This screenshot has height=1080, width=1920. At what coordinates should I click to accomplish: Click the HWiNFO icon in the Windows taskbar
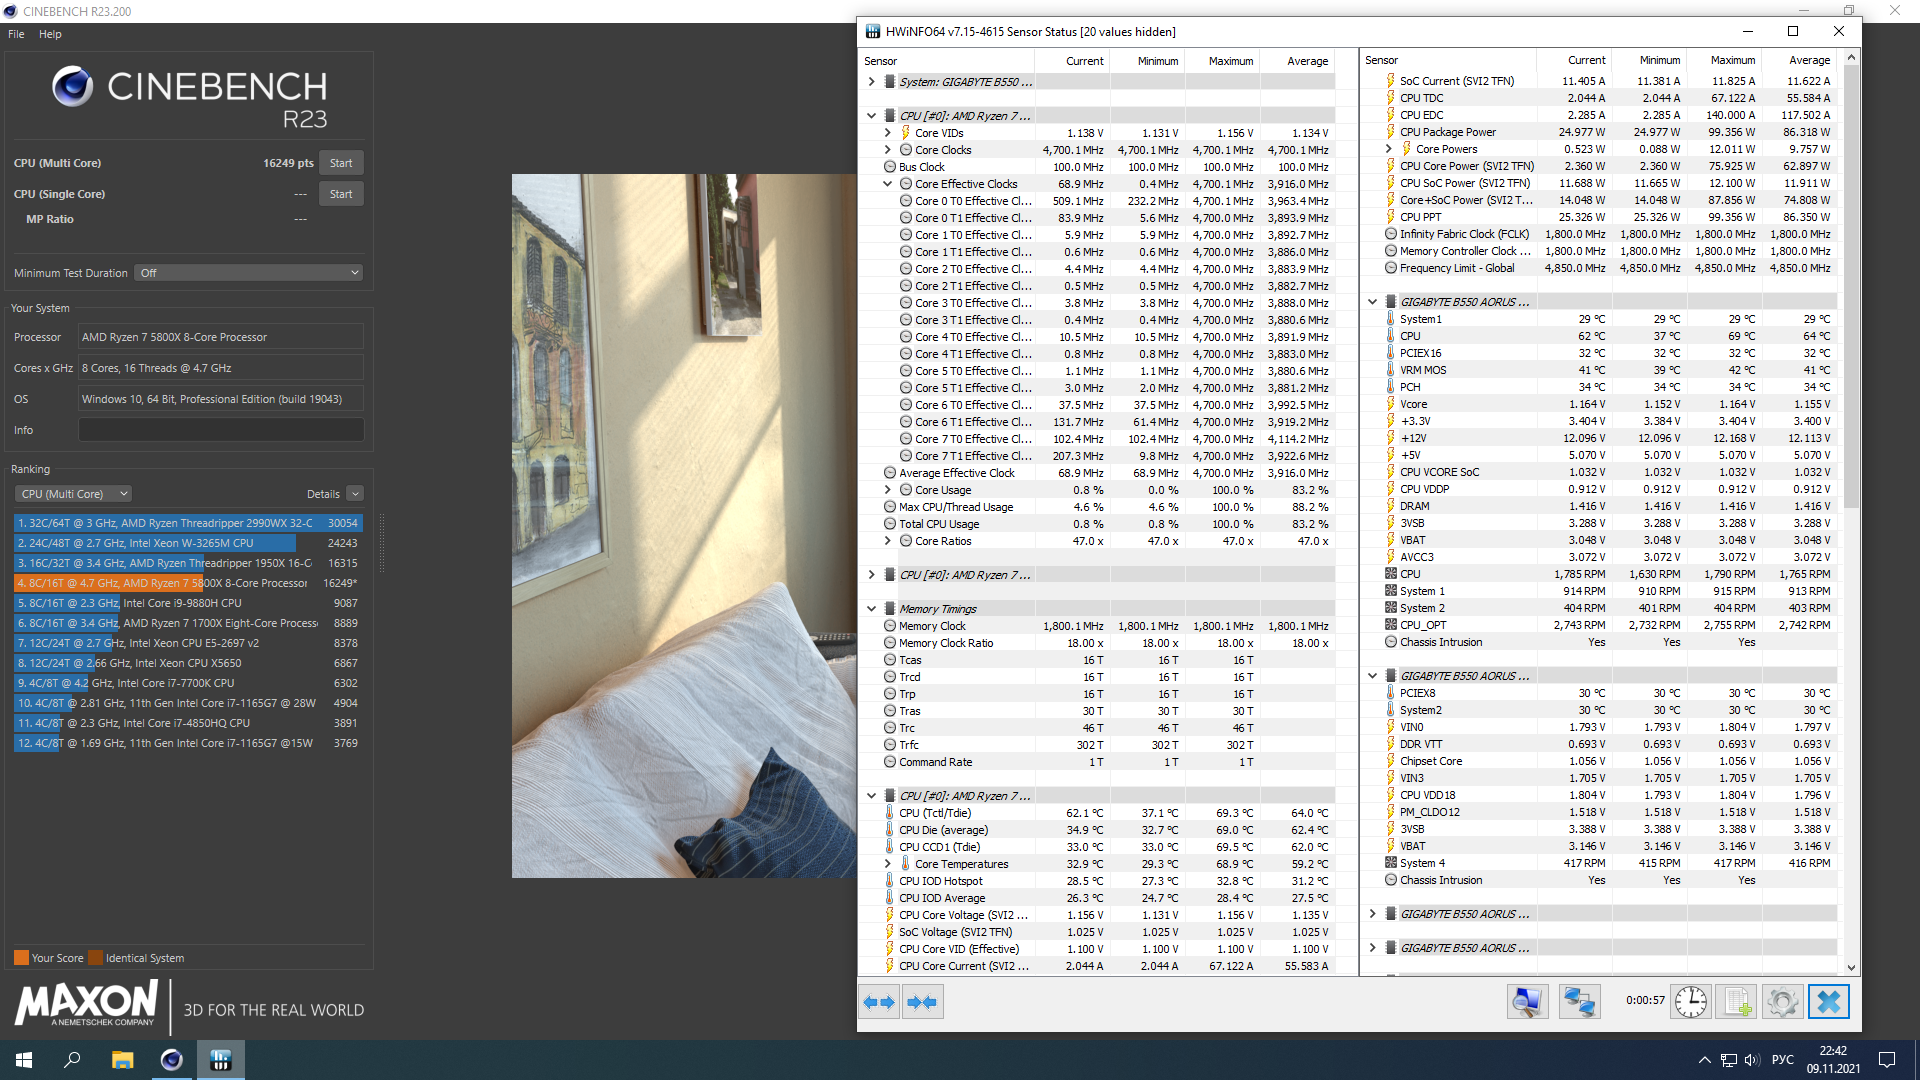[x=220, y=1060]
